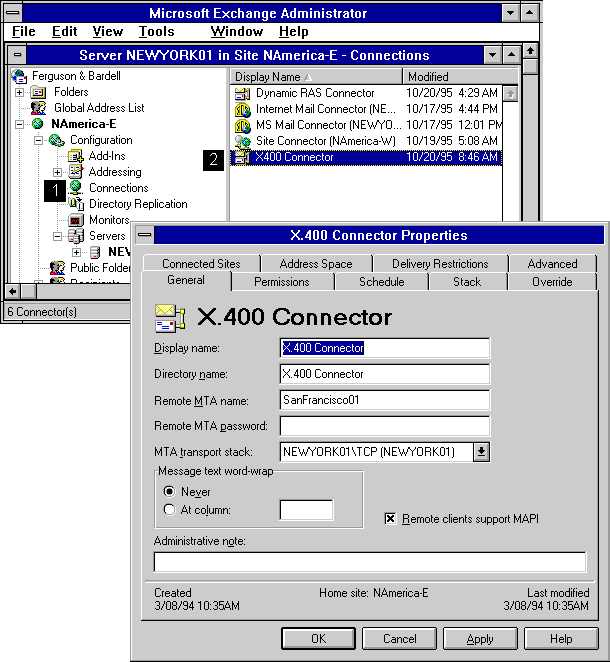Open the Tools menu

pyautogui.click(x=157, y=31)
